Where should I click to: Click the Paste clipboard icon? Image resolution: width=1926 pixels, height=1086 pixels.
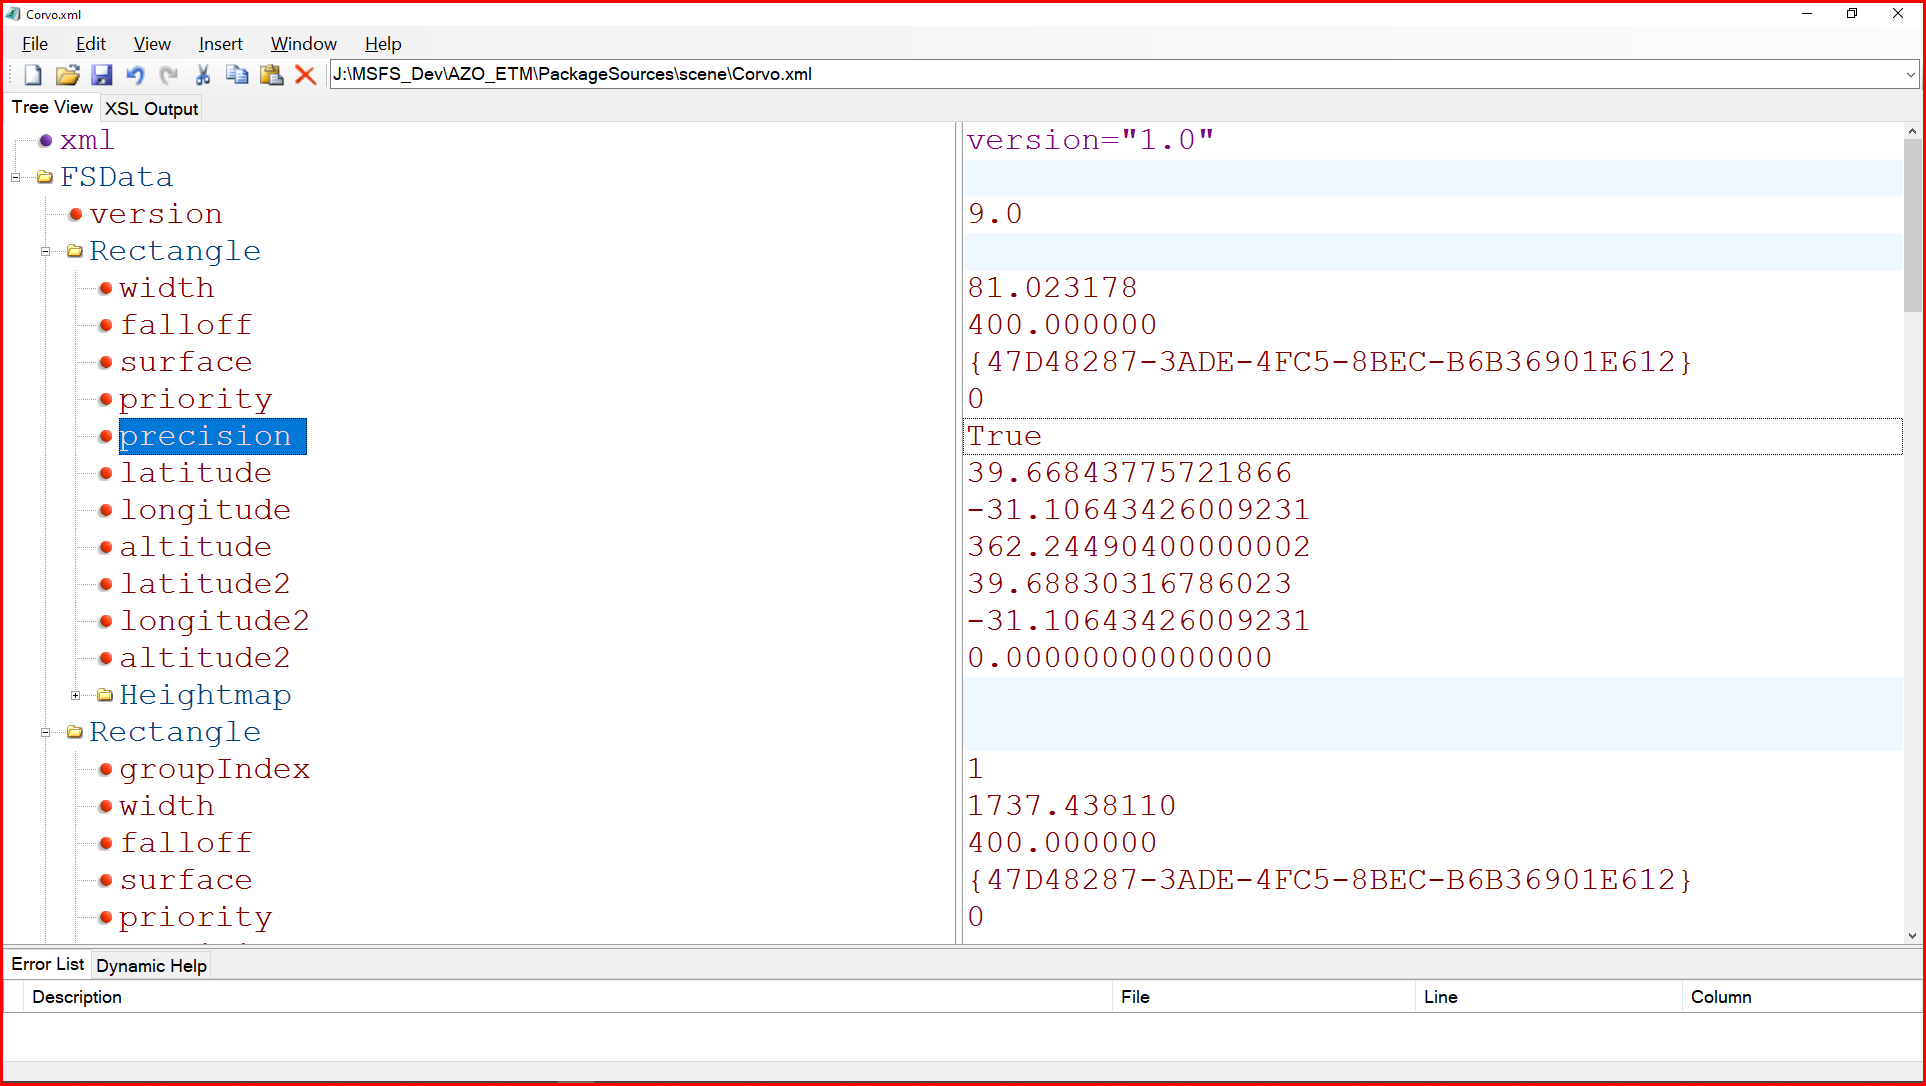click(271, 75)
